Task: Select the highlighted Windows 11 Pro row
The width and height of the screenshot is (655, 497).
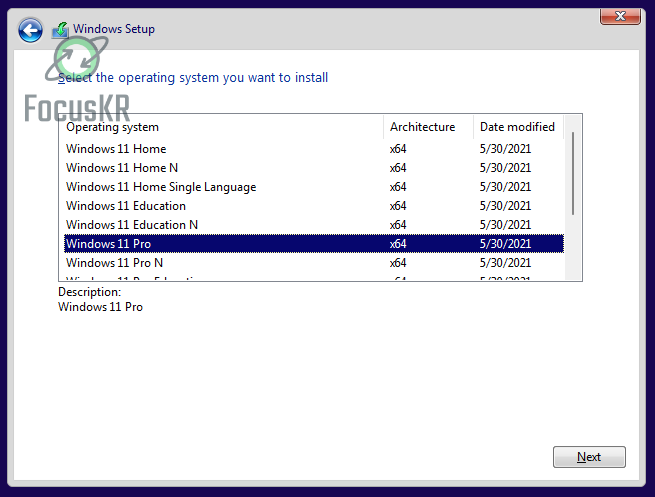Action: pos(314,244)
